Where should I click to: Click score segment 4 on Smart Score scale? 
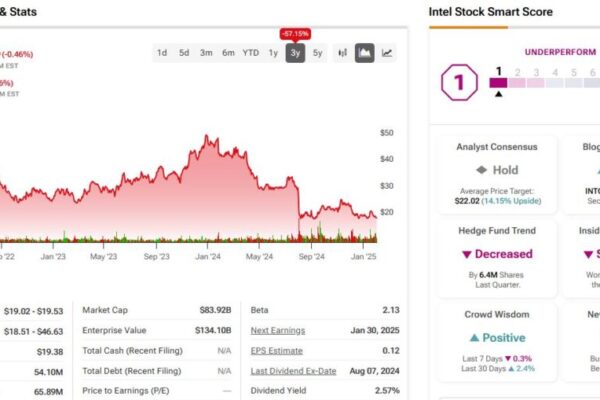pyautogui.click(x=554, y=83)
